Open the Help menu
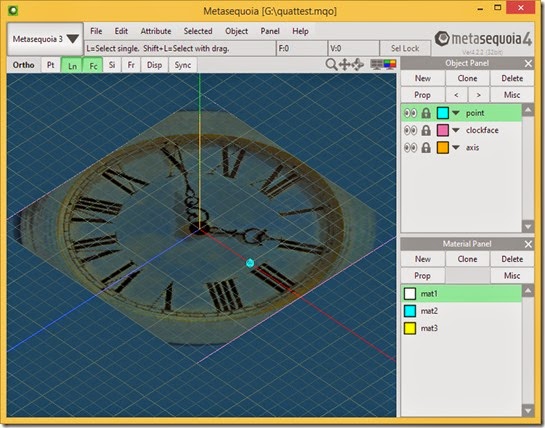Image resolution: width=545 pixels, height=428 pixels. coord(300,31)
